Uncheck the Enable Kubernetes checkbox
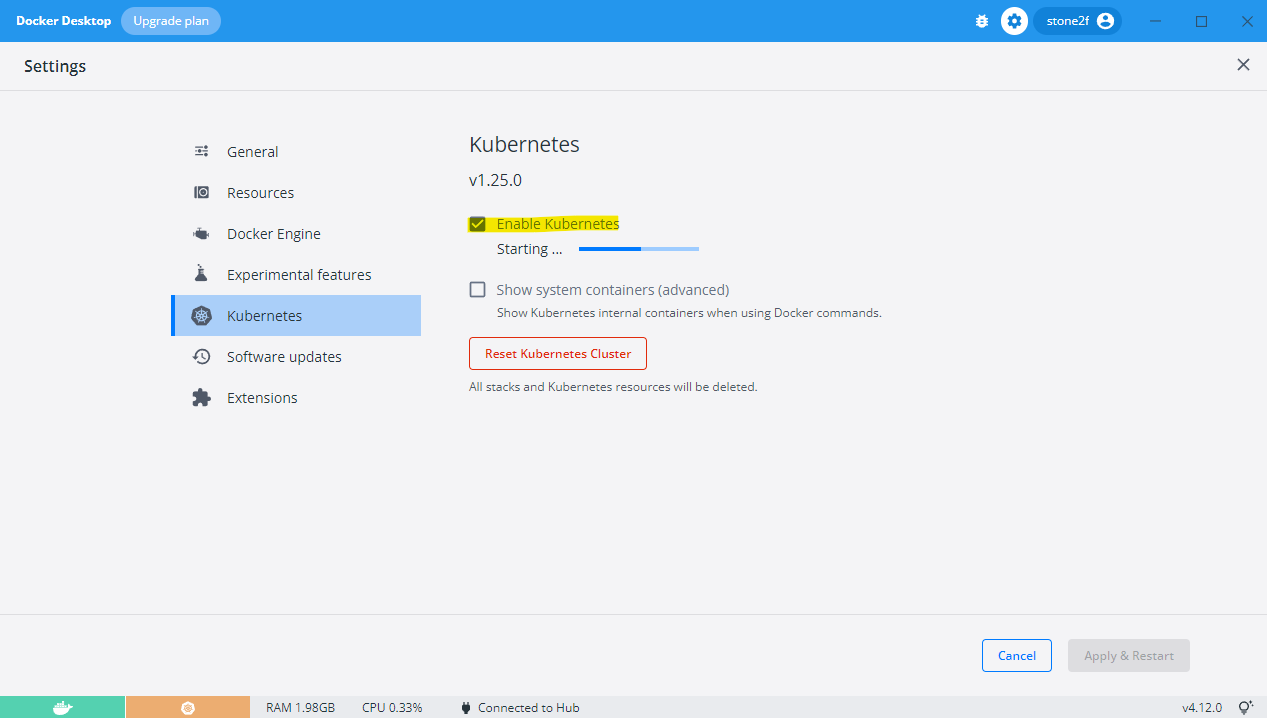 coord(477,224)
